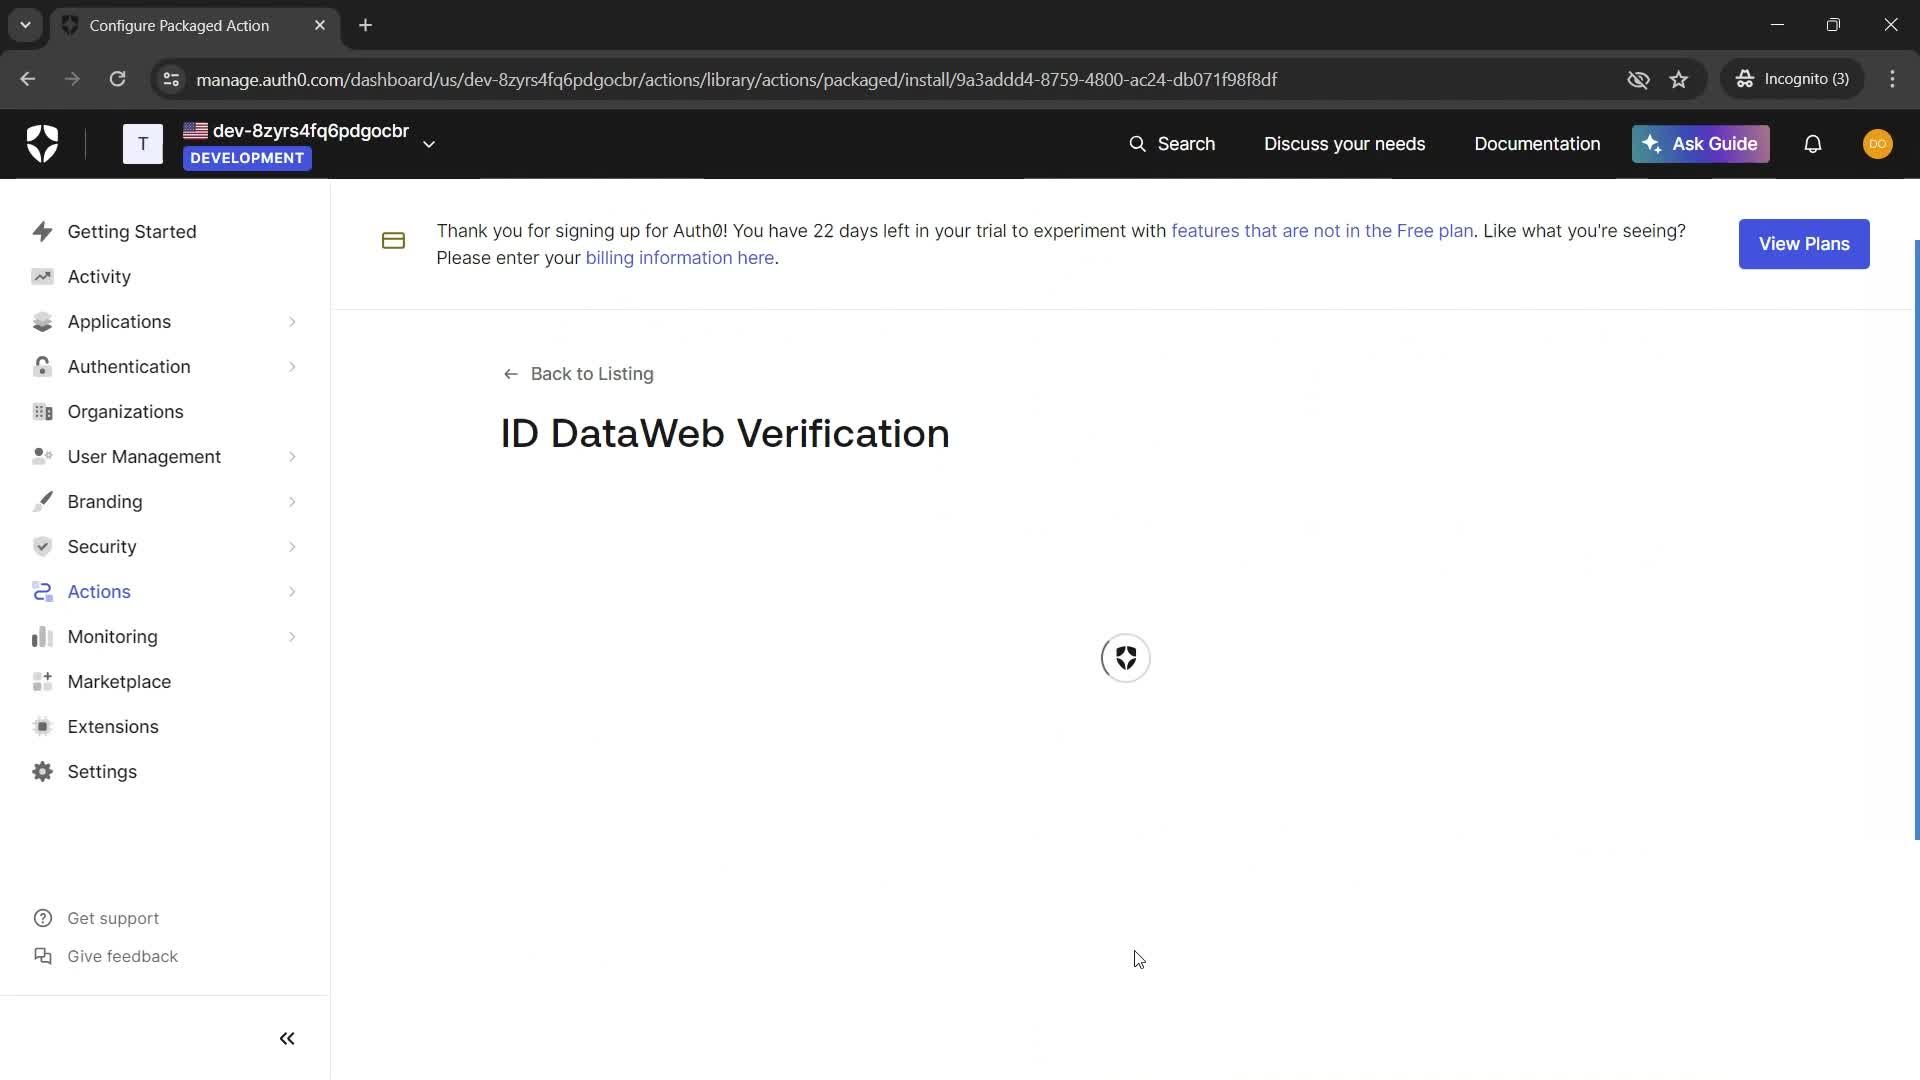
Task: Click the Incognito profile button
Action: point(1792,79)
